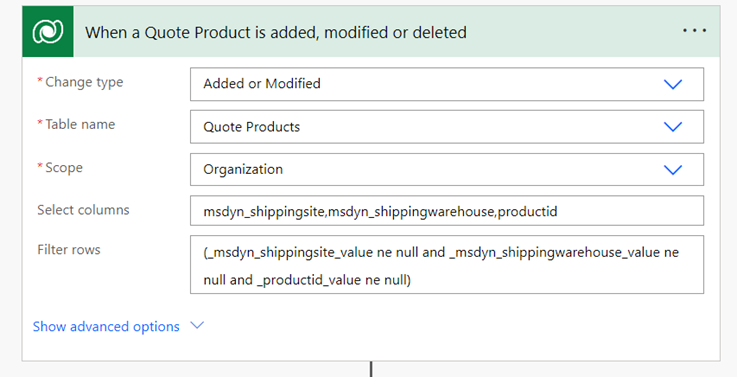737x377 pixels.
Task: Click into the Filter rows field
Action: click(447, 265)
